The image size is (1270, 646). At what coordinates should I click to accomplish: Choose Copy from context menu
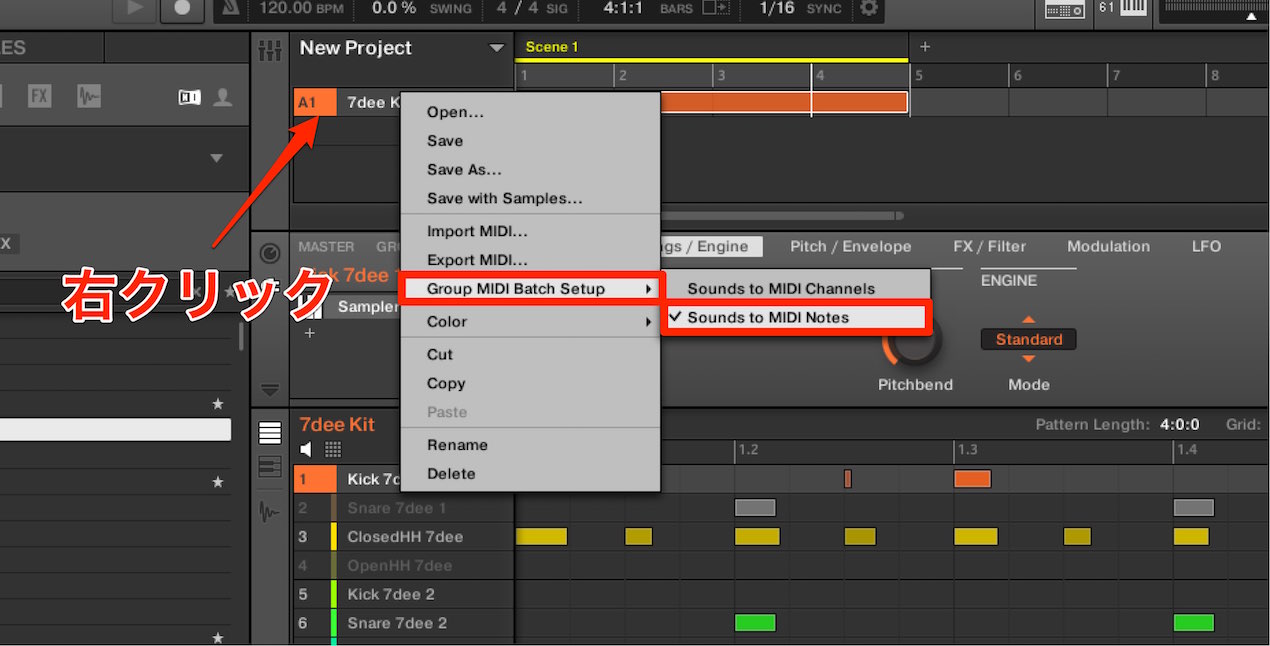coord(530,383)
